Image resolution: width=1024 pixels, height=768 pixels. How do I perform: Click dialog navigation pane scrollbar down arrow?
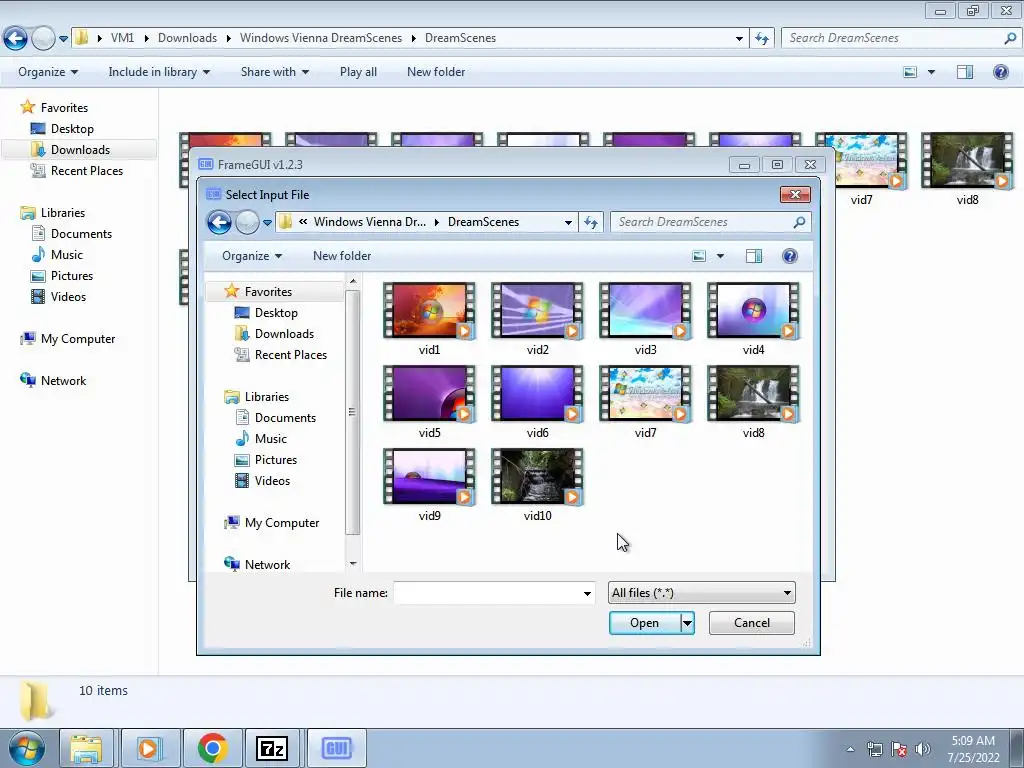[353, 564]
